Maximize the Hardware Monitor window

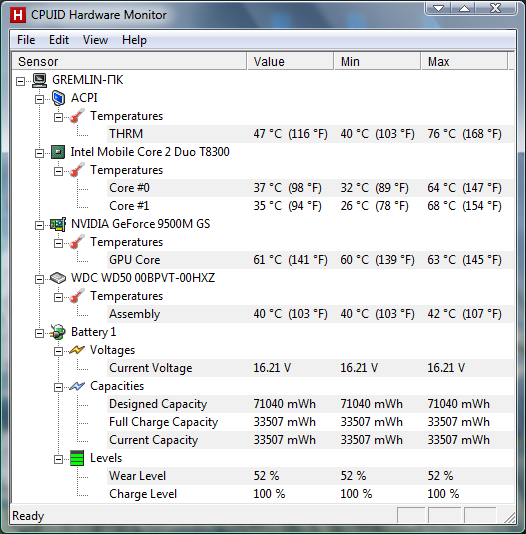point(464,8)
